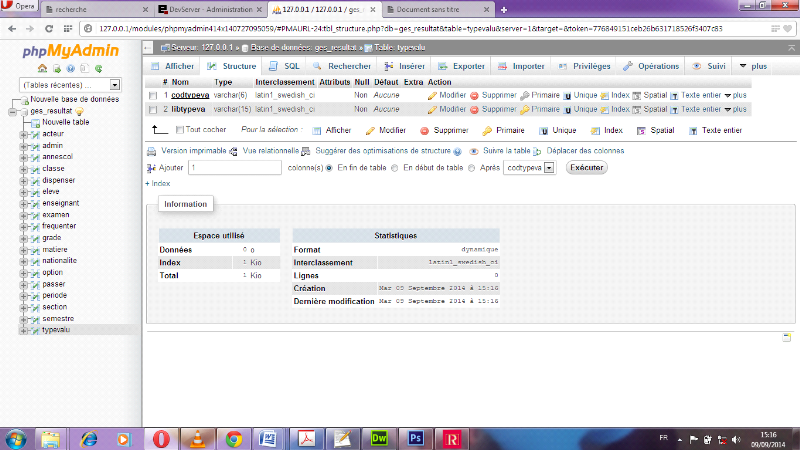
Task: Click printer icon for Version imprimable
Action: click(x=152, y=151)
